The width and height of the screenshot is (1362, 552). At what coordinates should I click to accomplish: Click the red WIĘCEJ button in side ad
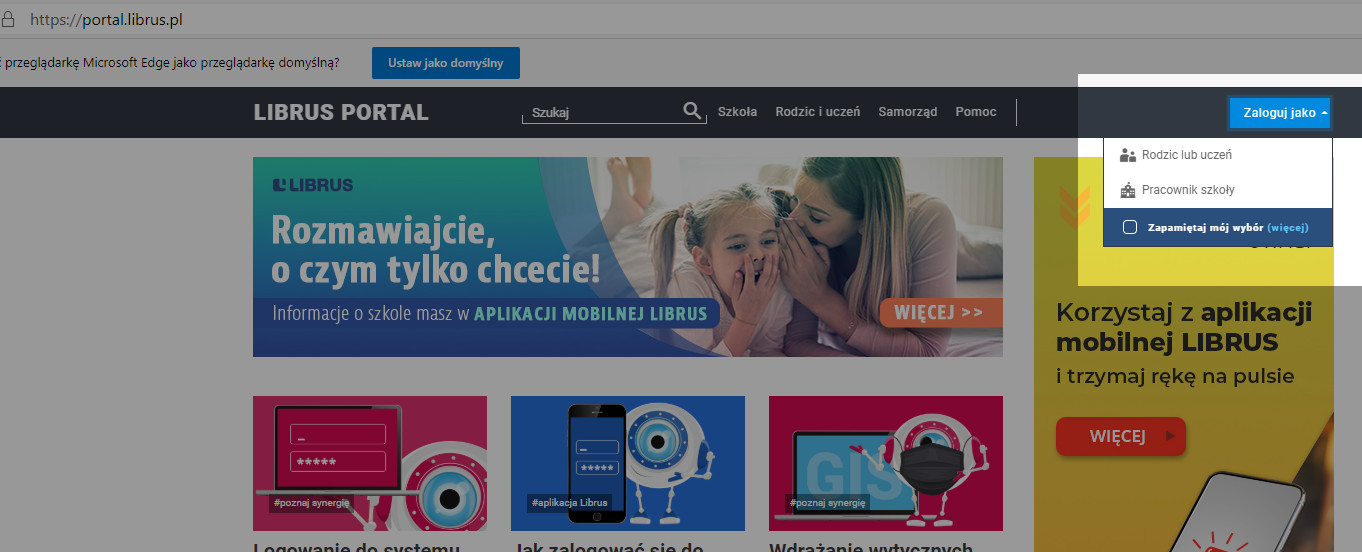coord(1120,436)
